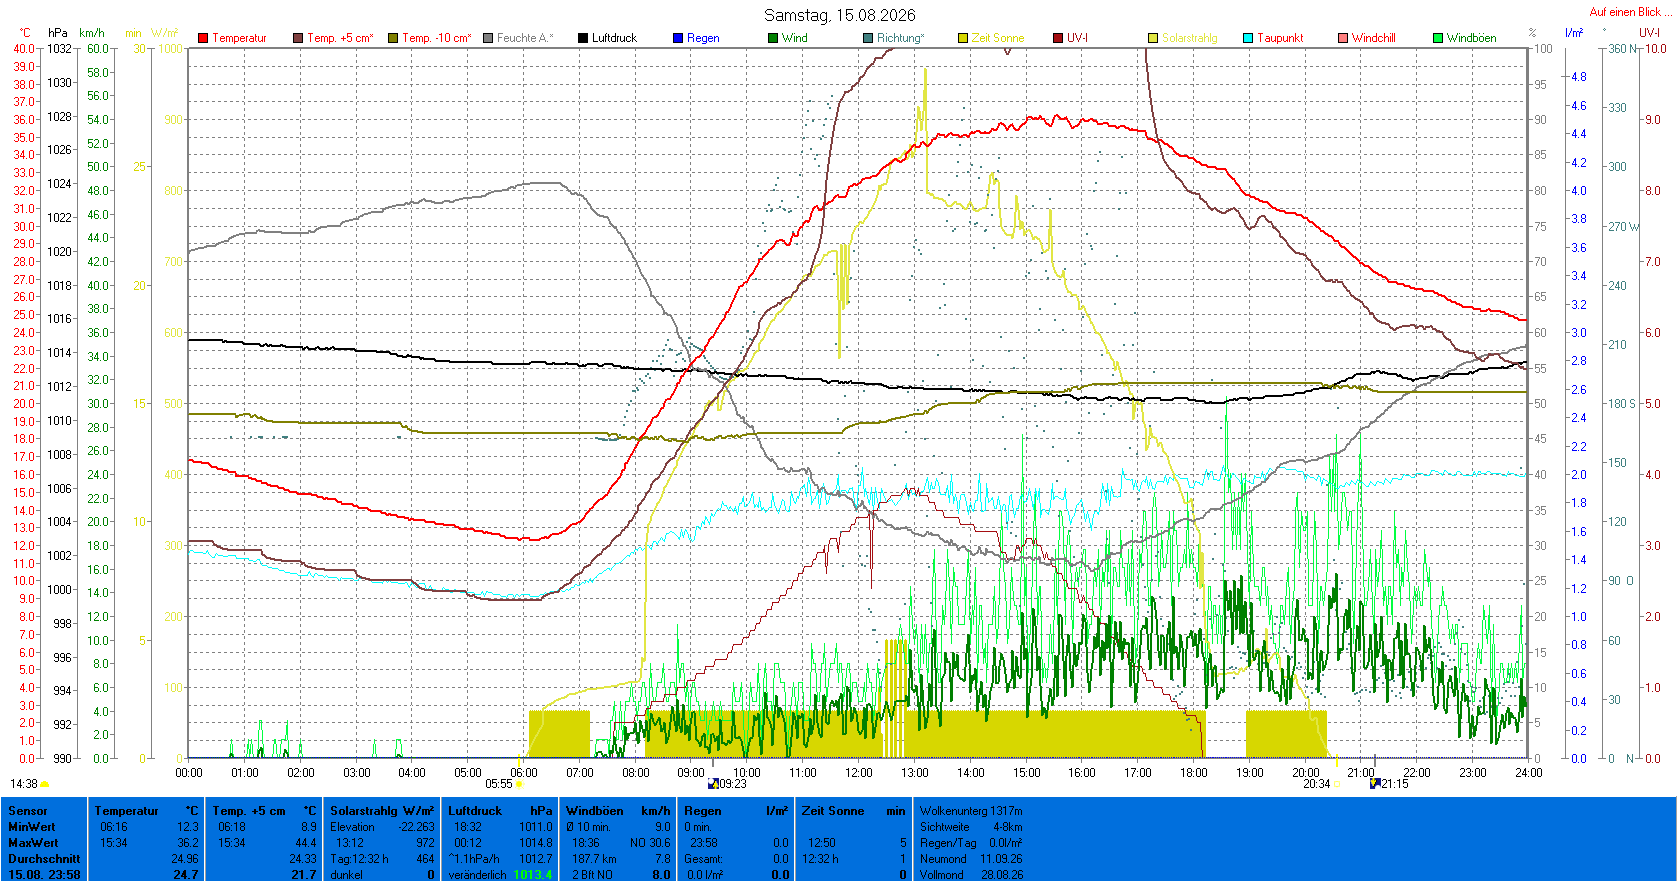Click the '12:00' label on the time axis

[859, 772]
